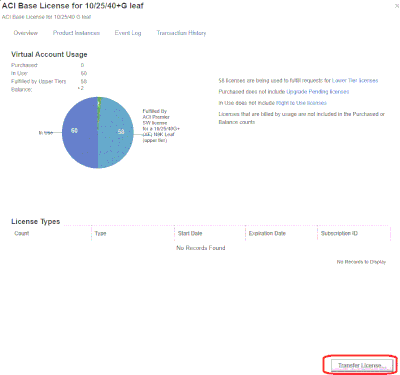
Task: Click the In Use pie chart label
Action: (x=46, y=133)
